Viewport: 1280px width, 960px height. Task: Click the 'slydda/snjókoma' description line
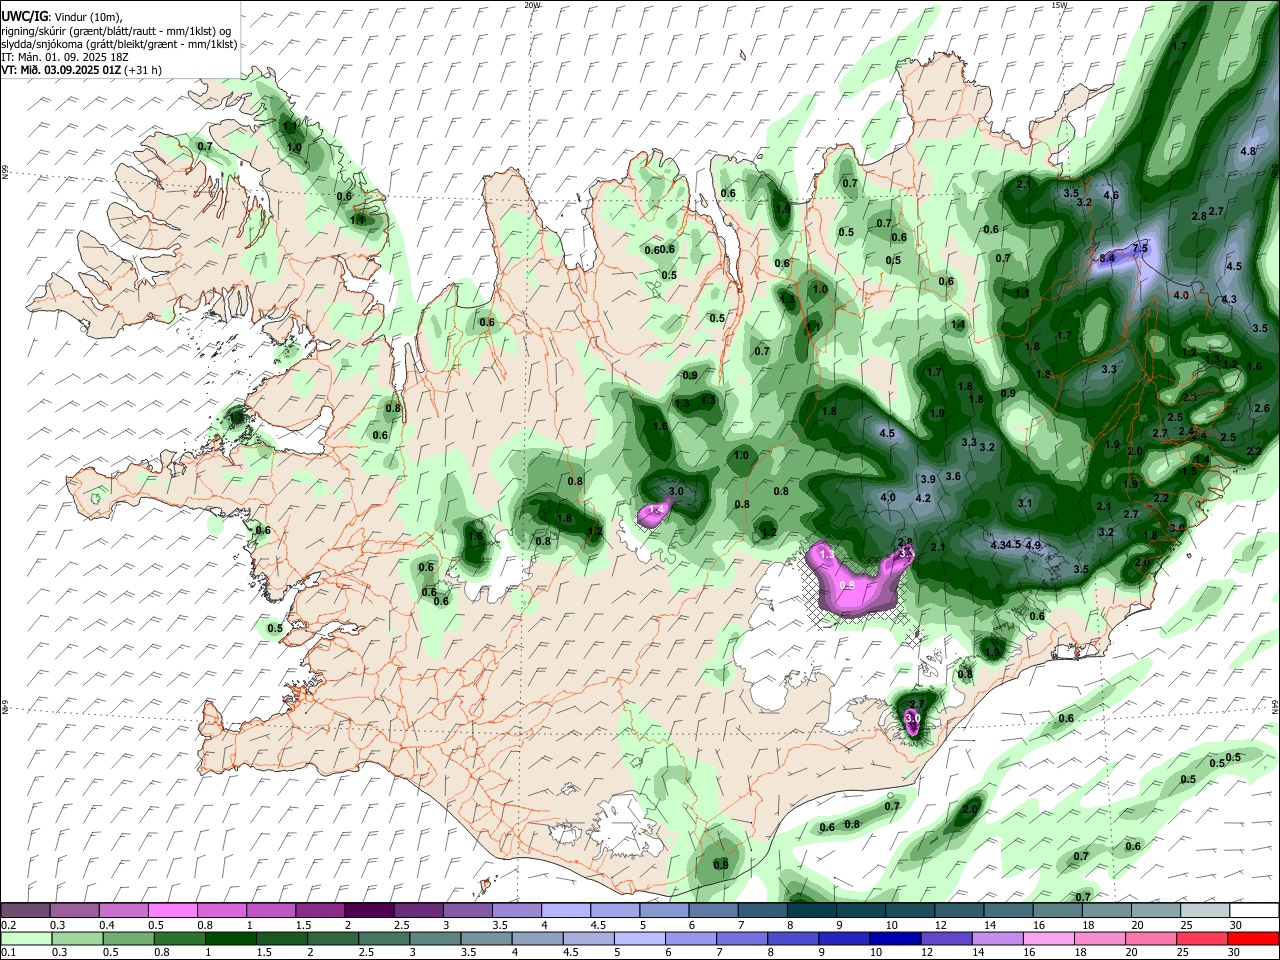[119, 44]
